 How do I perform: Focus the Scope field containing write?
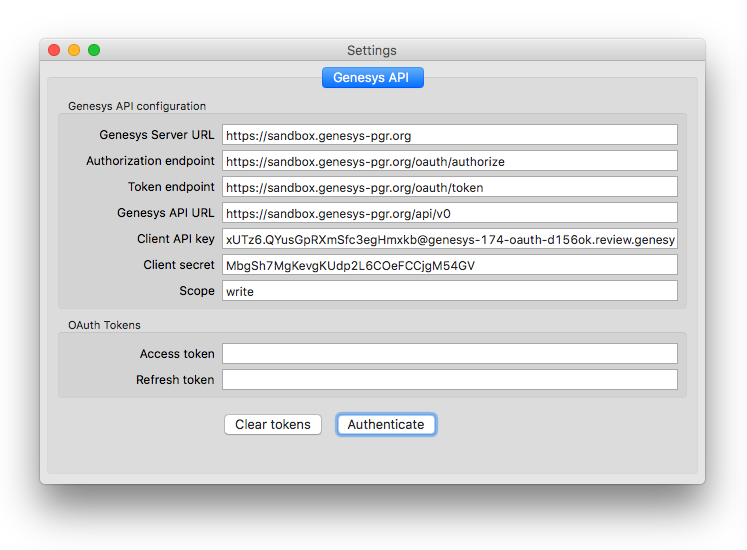[450, 291]
